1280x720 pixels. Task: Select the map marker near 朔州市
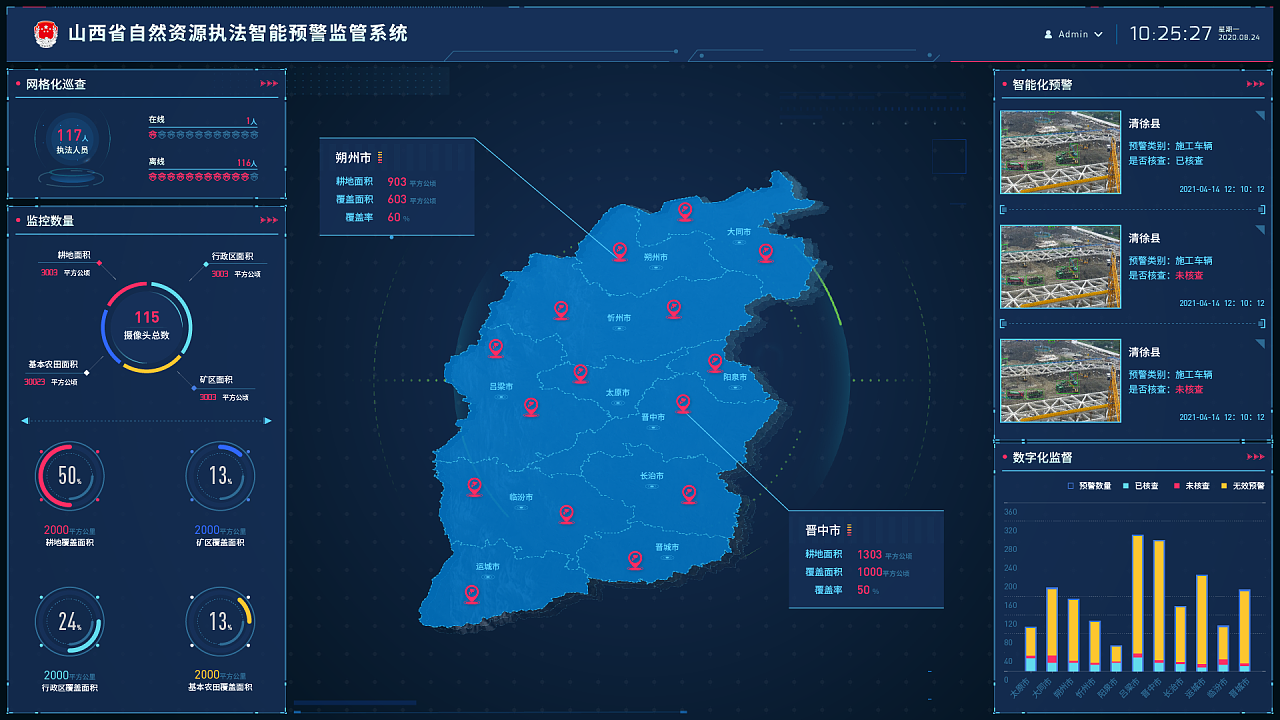(x=619, y=249)
